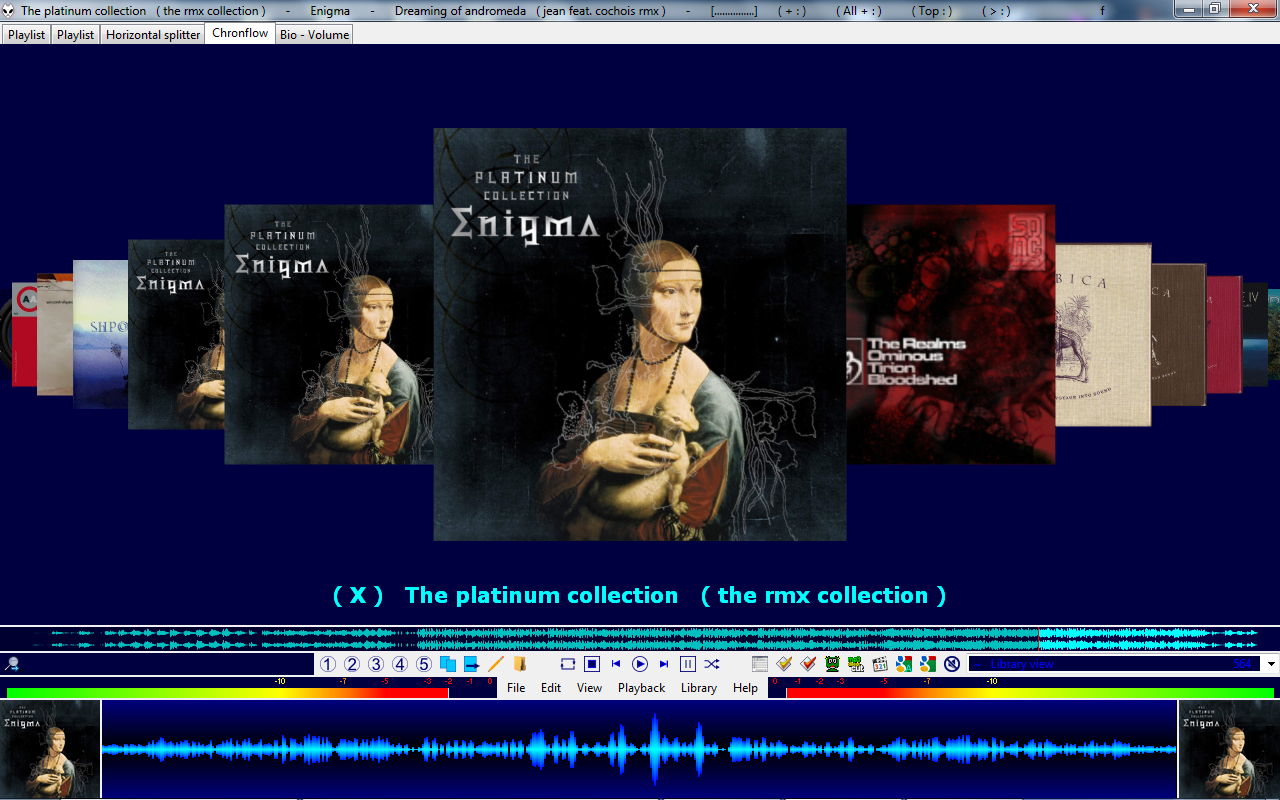Click the album title text below the covers

point(640,595)
